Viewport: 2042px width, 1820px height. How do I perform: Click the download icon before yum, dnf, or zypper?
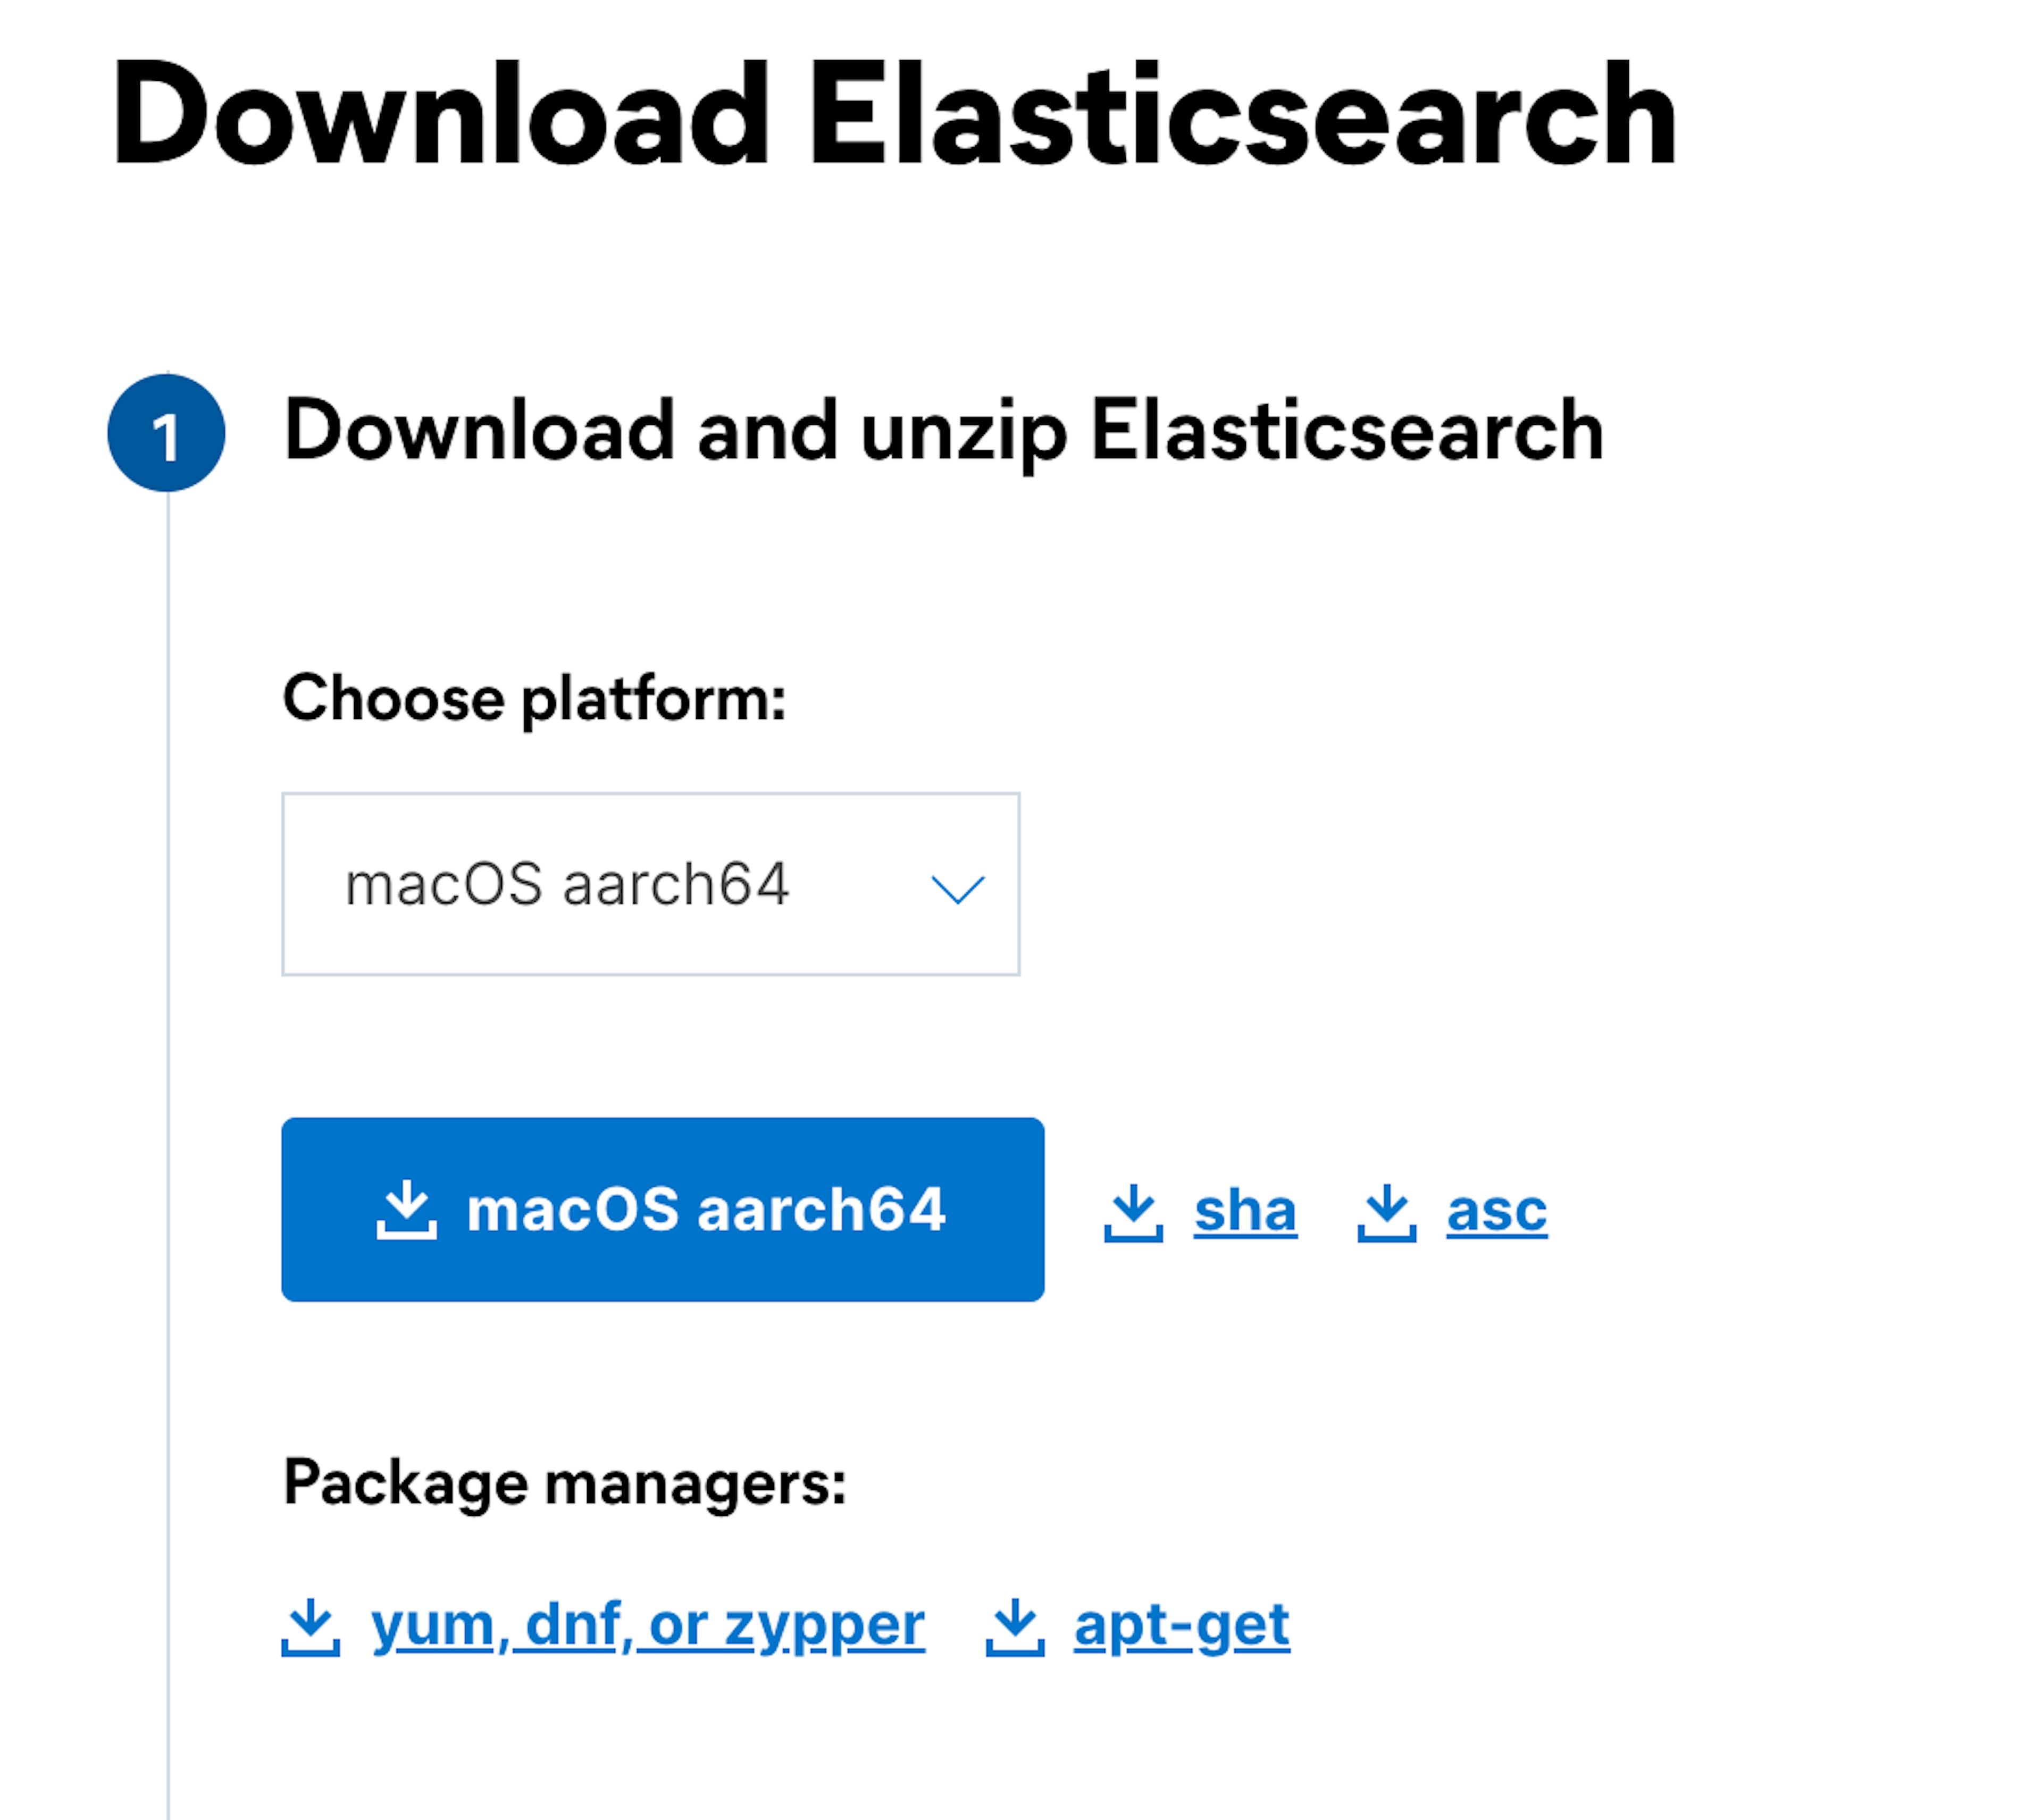[x=310, y=1626]
